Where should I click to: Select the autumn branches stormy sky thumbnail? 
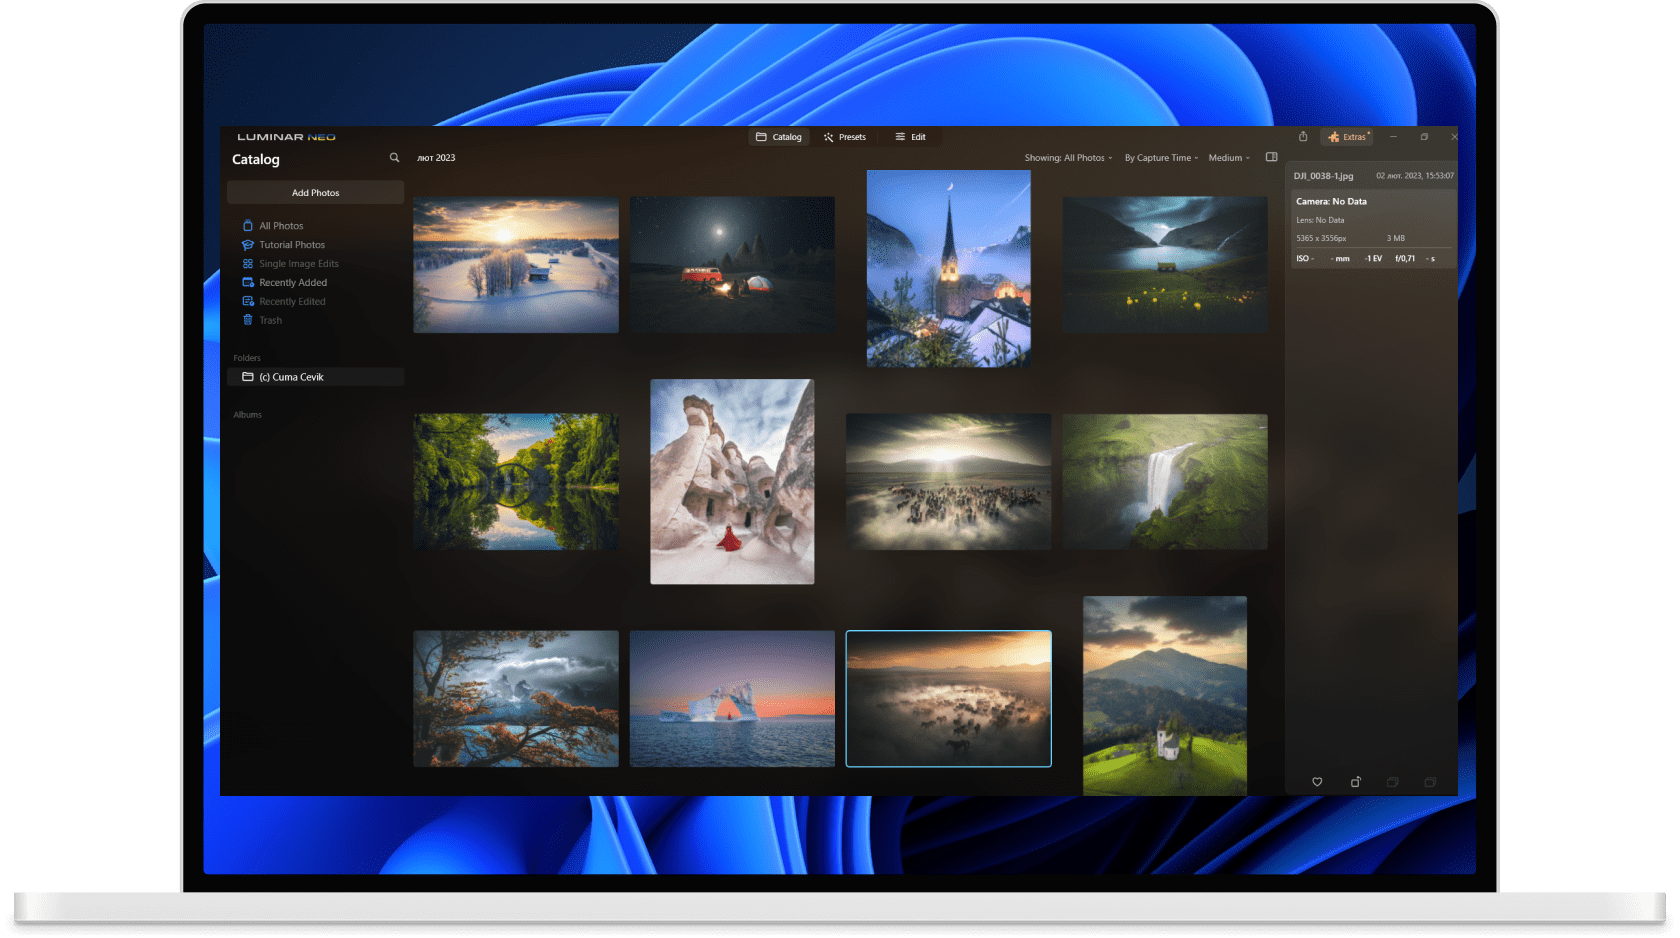[x=516, y=699]
